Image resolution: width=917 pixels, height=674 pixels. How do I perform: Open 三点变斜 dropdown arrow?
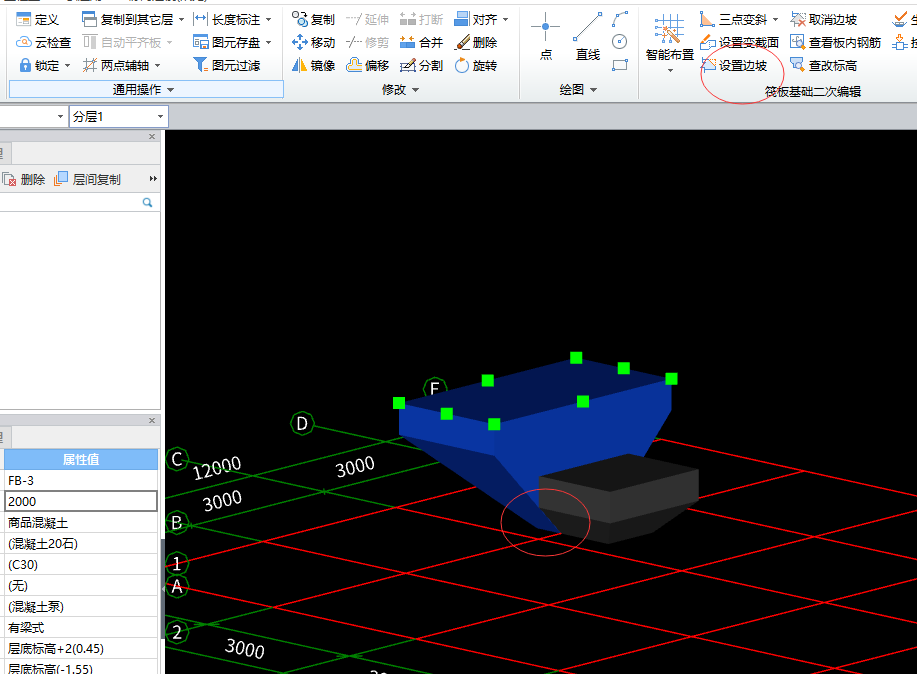tap(775, 20)
